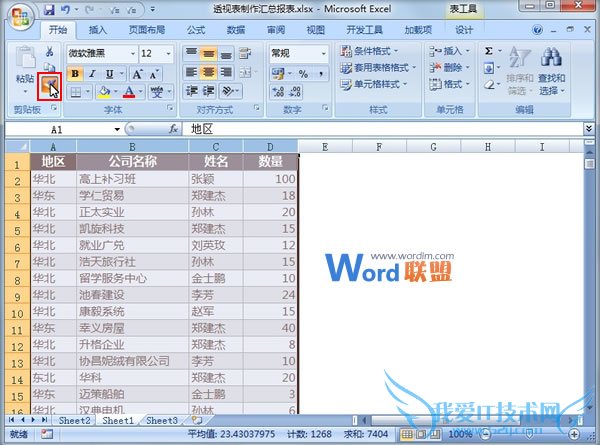Open the font color dropdown arrow
The image size is (600, 445).
point(141,91)
